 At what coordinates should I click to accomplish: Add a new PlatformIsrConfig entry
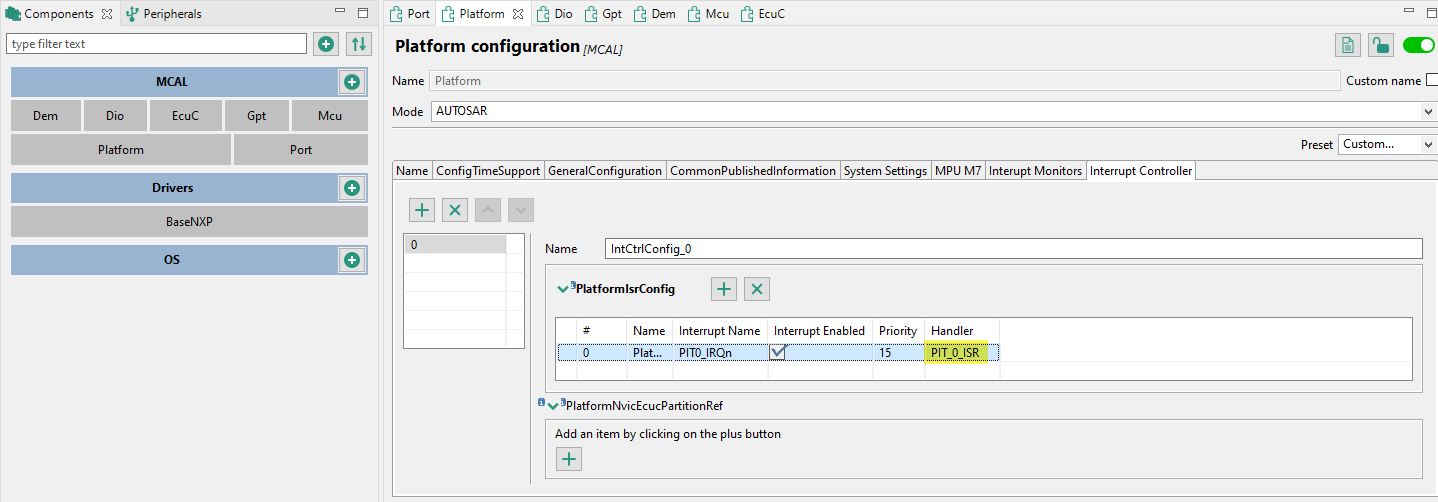point(724,289)
